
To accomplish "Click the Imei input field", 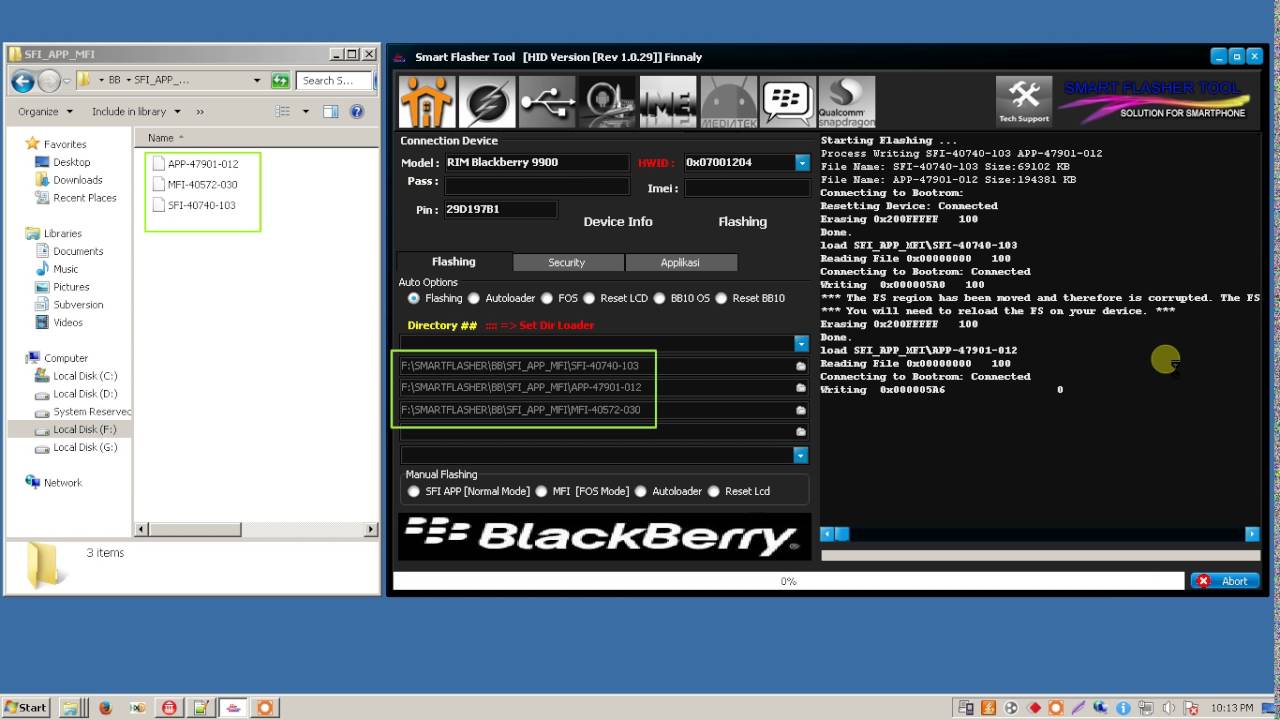I will [747, 188].
